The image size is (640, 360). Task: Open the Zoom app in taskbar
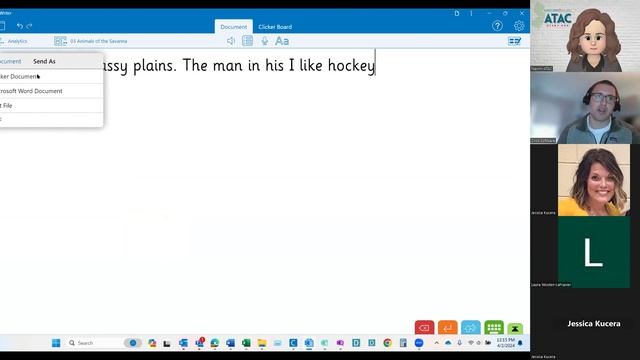coord(419,343)
